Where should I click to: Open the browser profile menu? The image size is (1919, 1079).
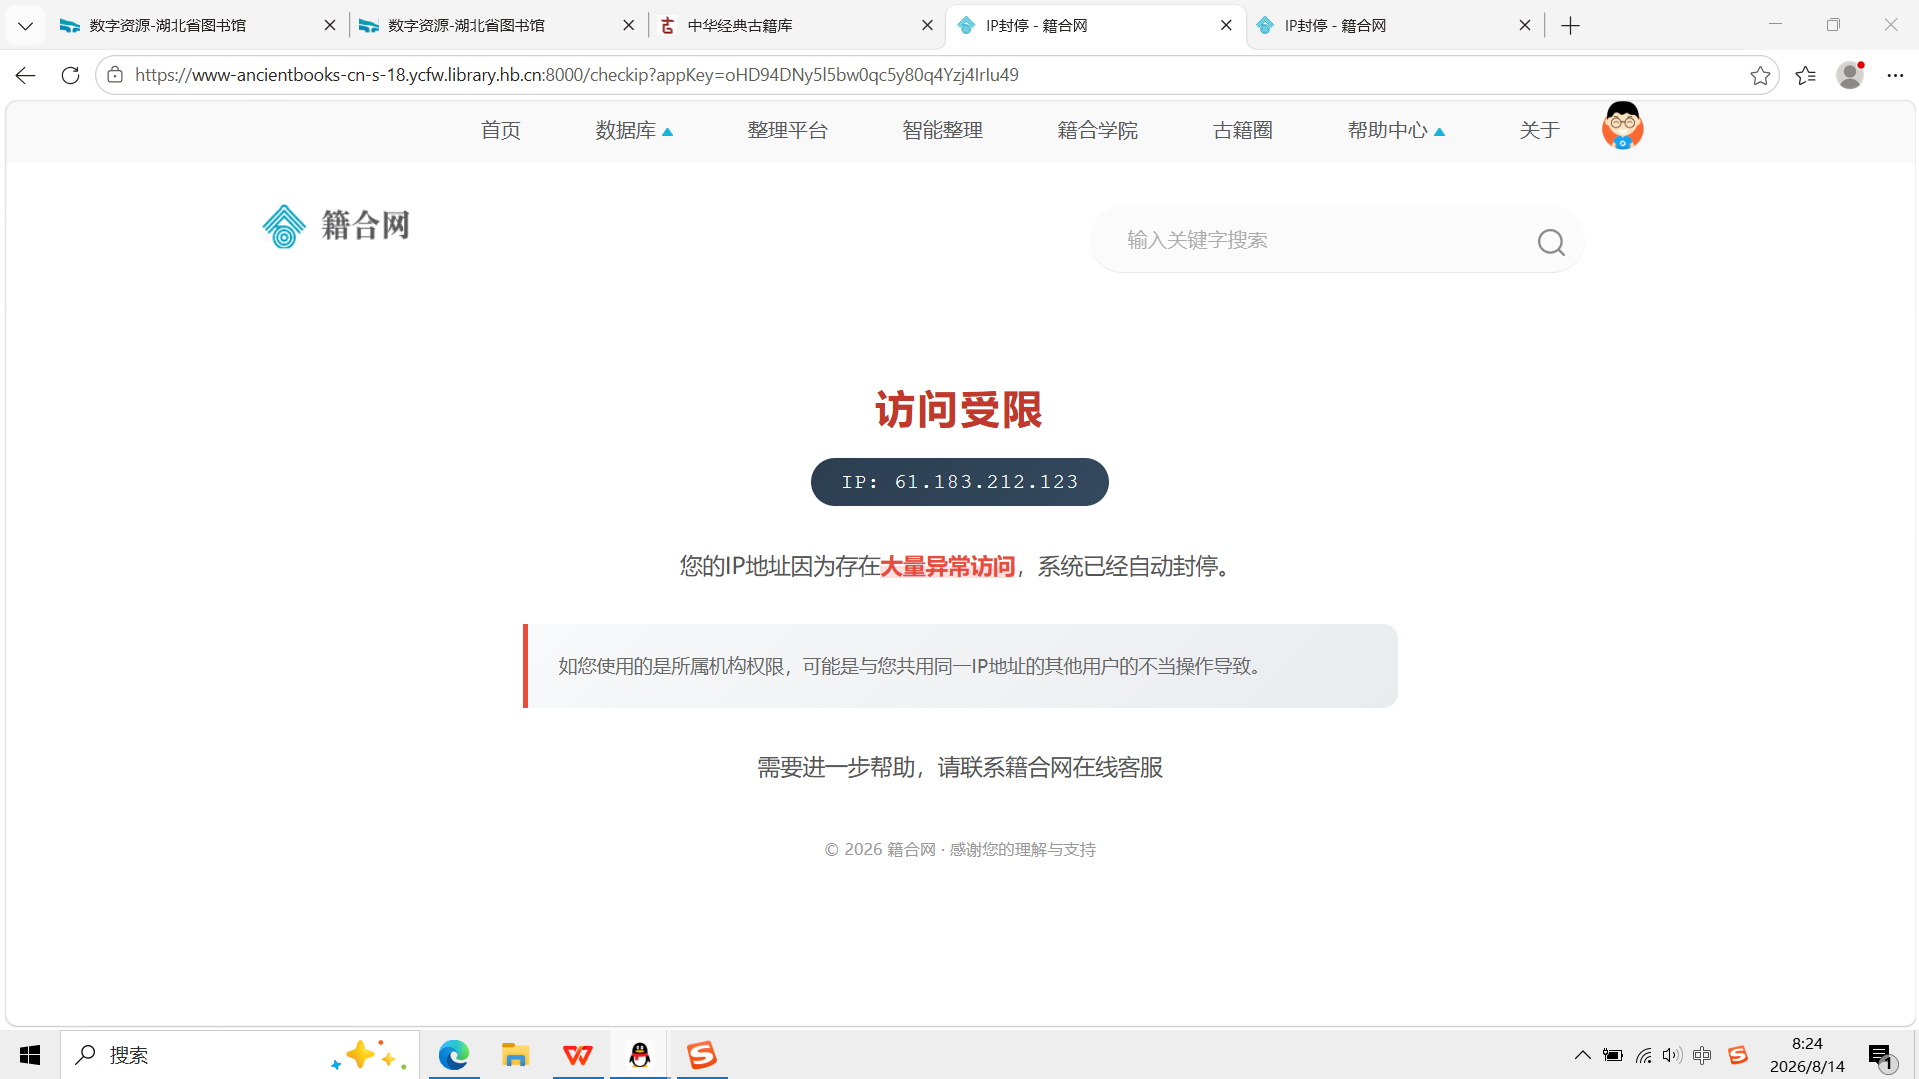pyautogui.click(x=1851, y=75)
